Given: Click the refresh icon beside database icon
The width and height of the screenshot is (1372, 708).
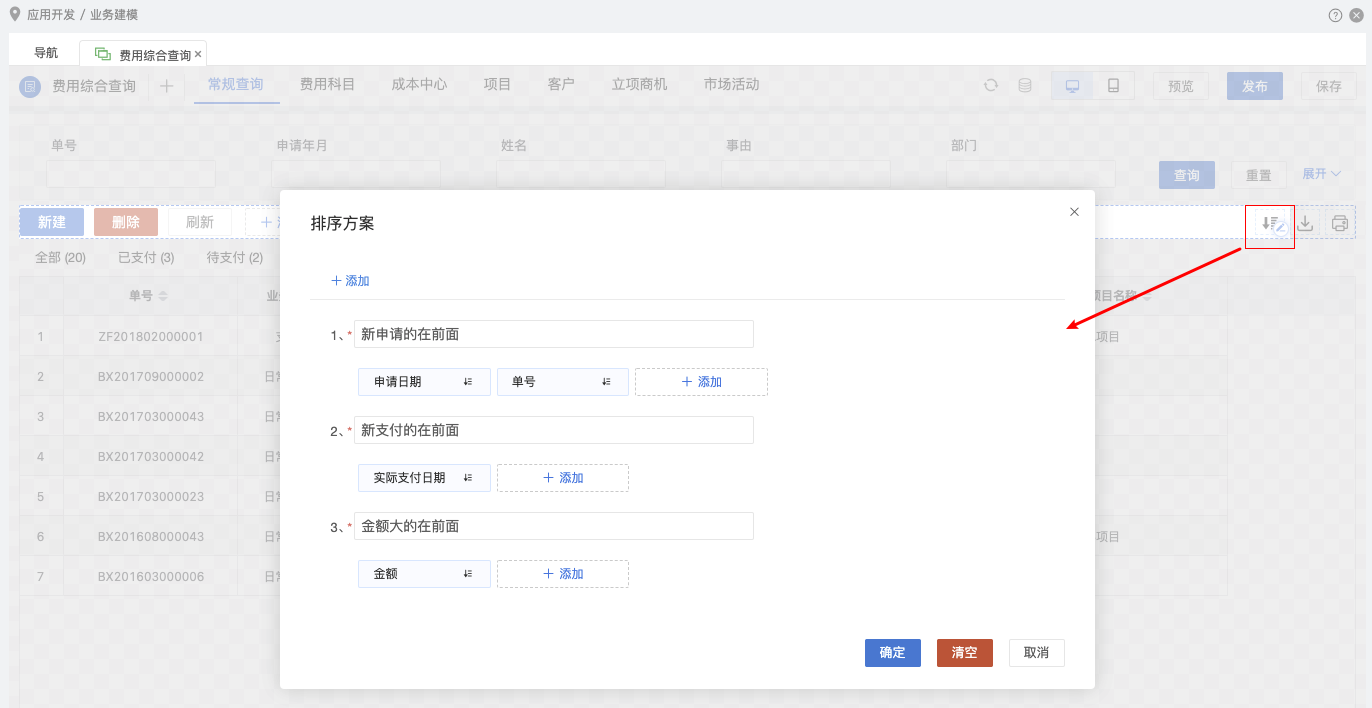Looking at the screenshot, I should pos(991,86).
